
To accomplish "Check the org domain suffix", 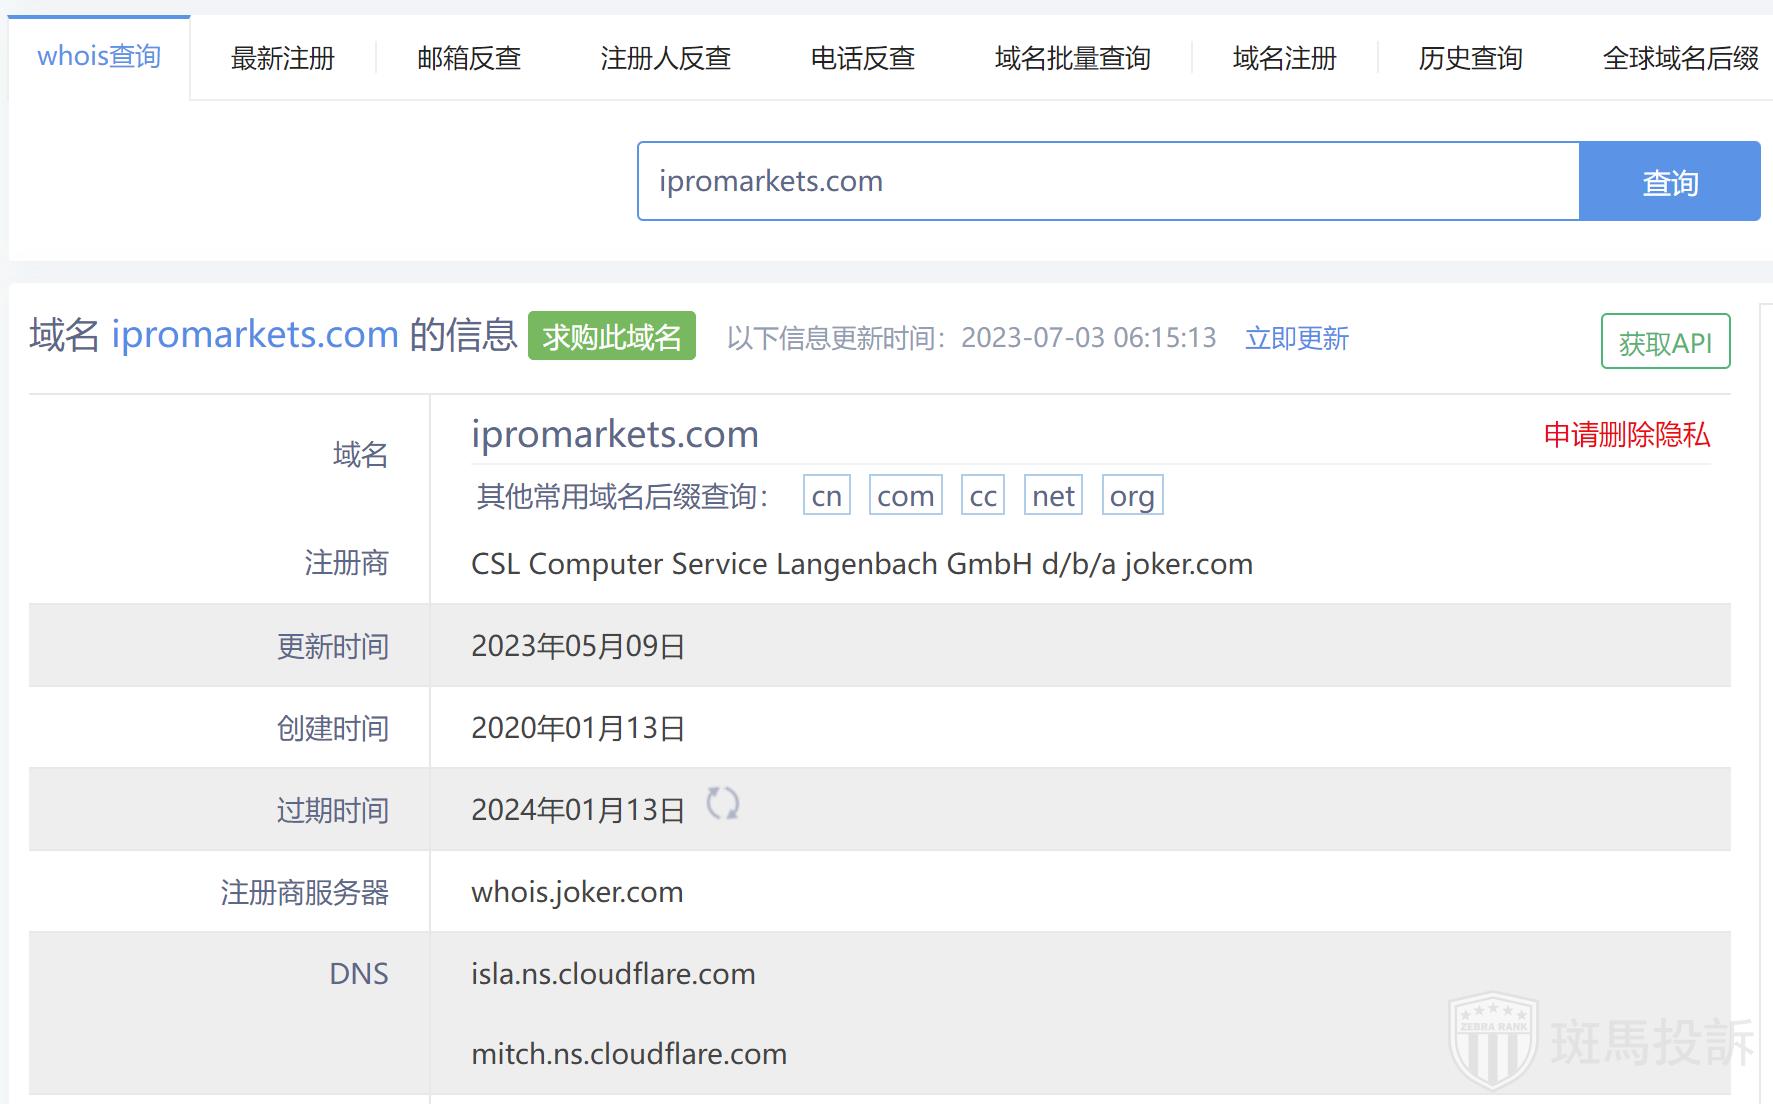I will coord(1132,495).
